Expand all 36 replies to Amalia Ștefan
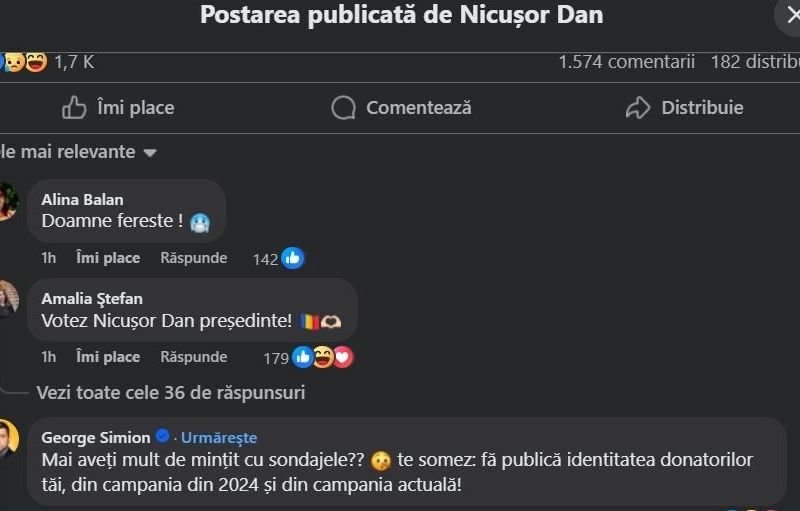The image size is (800, 511). pyautogui.click(x=171, y=393)
